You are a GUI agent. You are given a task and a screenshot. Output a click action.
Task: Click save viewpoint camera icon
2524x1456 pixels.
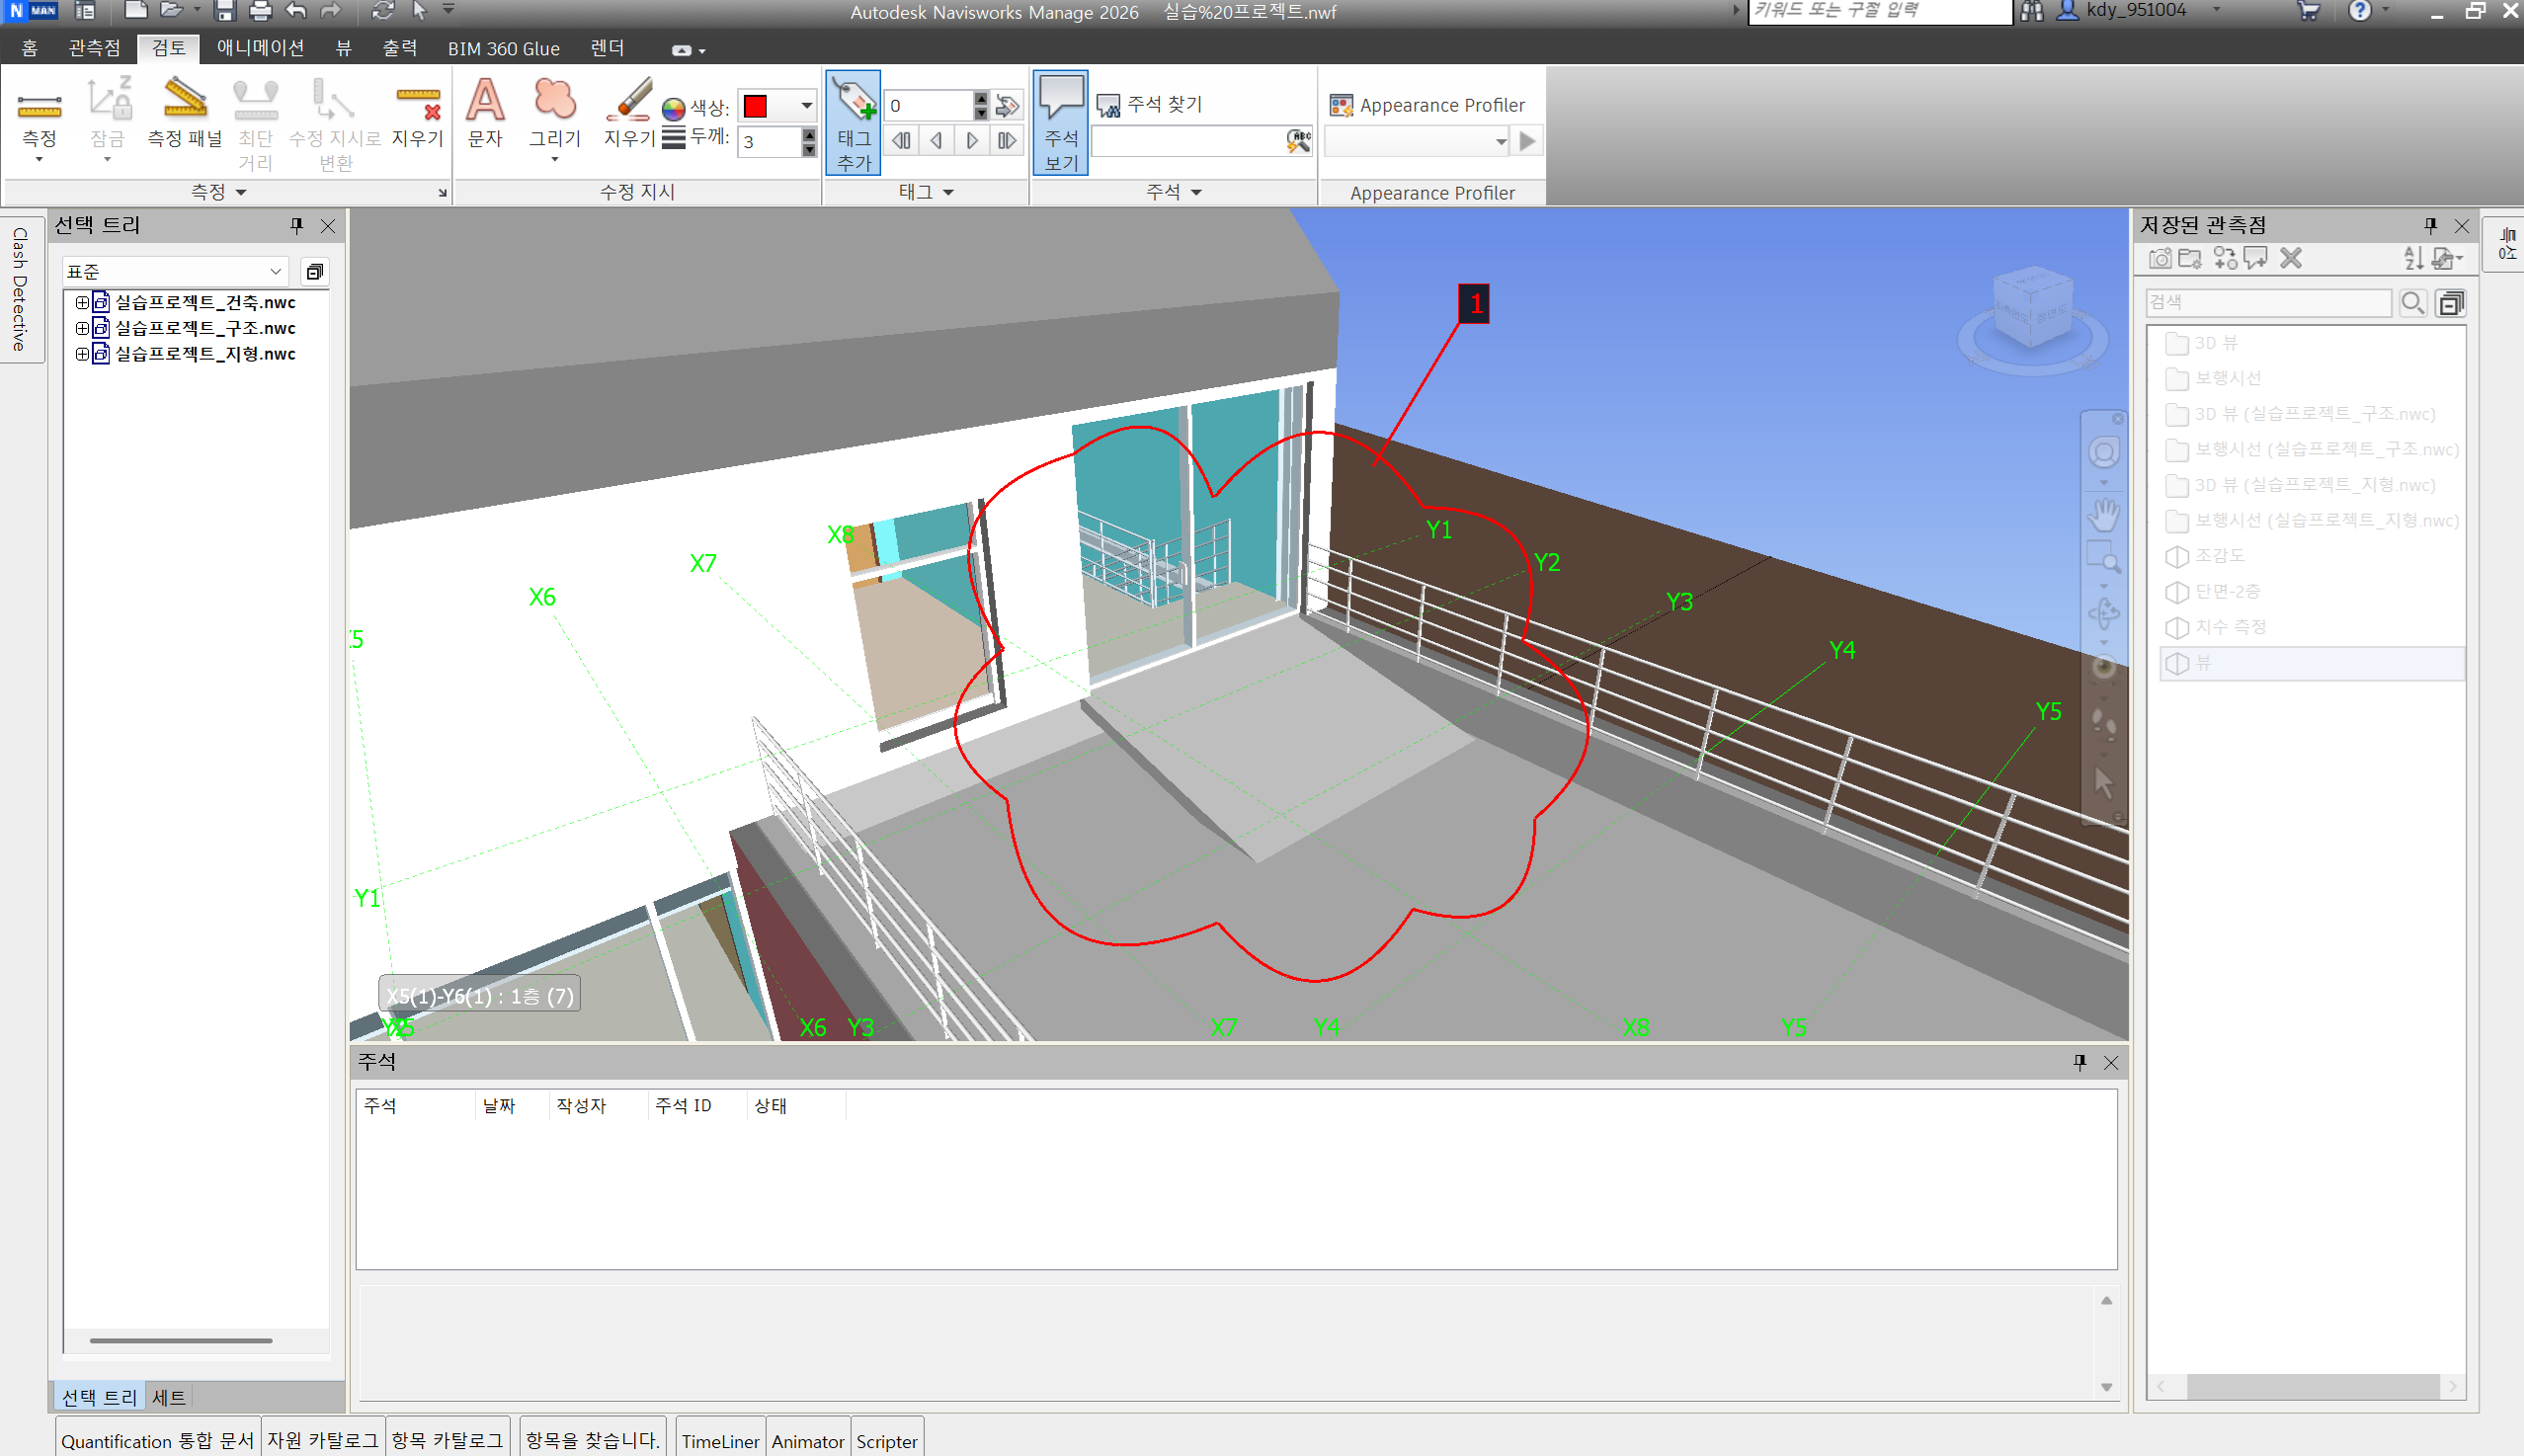(2160, 259)
